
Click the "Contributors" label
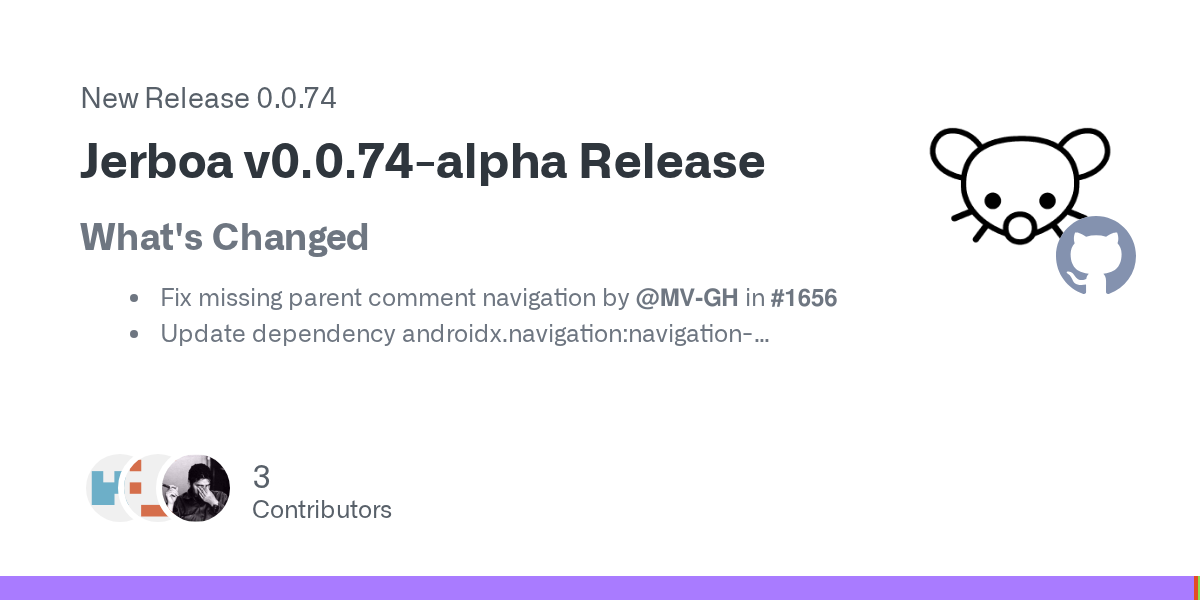(321, 510)
